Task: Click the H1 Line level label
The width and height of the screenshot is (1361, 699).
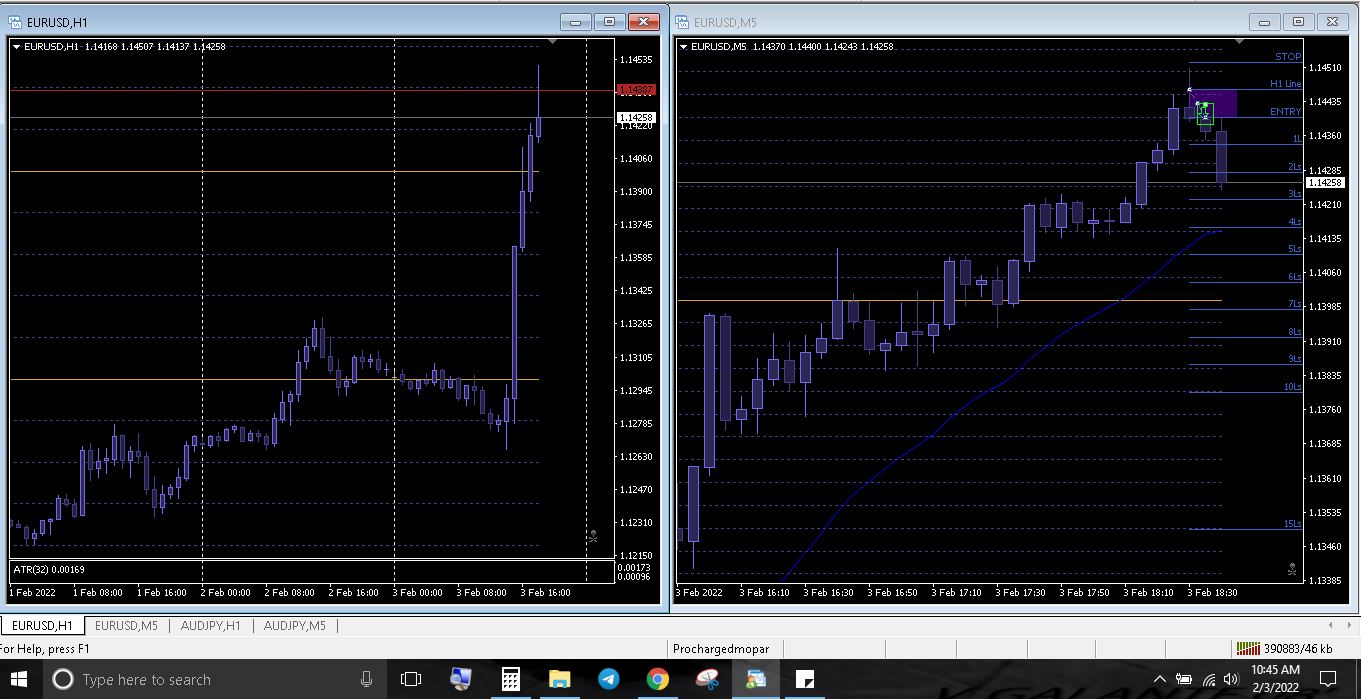Action: point(1285,84)
